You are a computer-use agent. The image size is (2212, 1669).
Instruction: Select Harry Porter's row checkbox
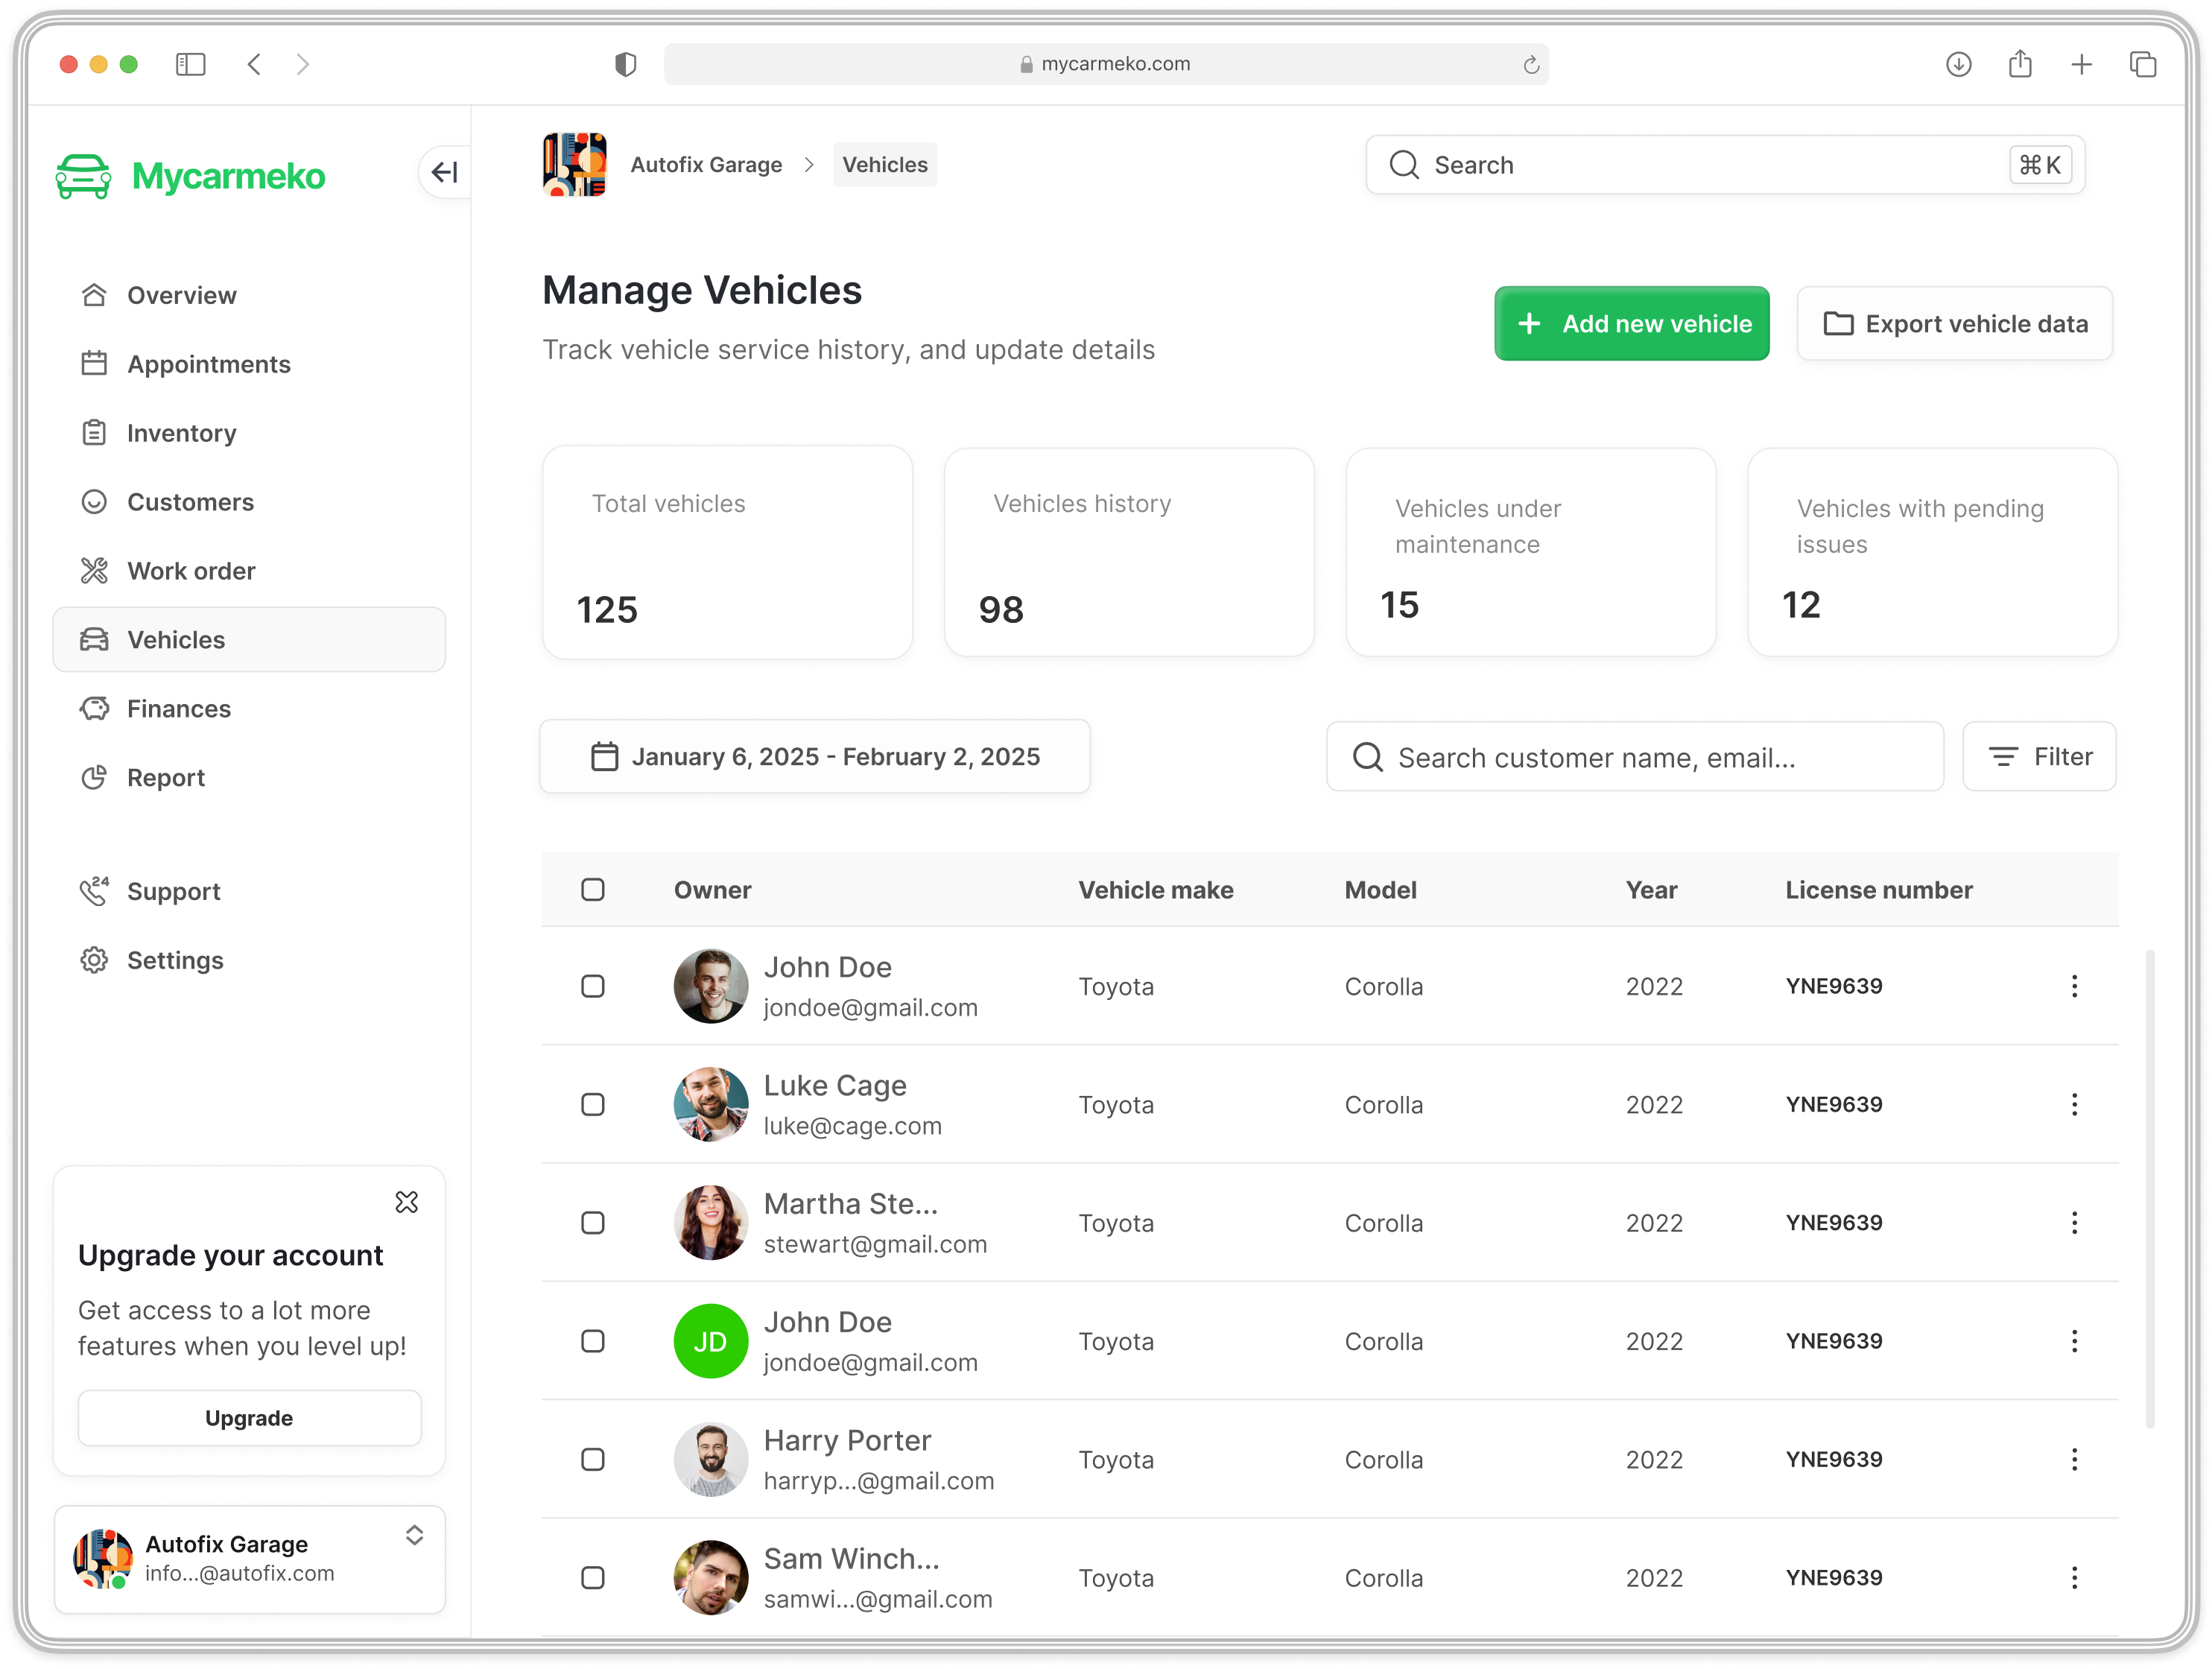[x=593, y=1460]
